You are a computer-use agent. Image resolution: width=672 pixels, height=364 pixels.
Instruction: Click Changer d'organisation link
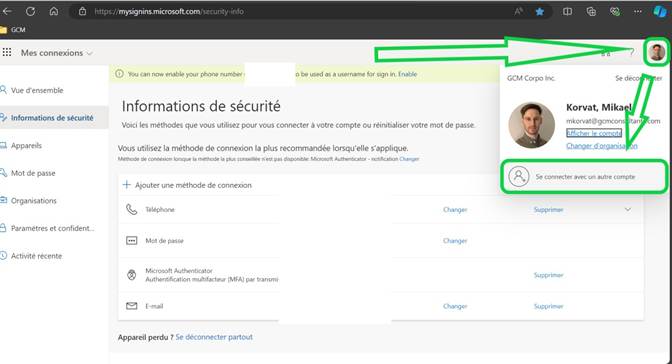(x=601, y=146)
